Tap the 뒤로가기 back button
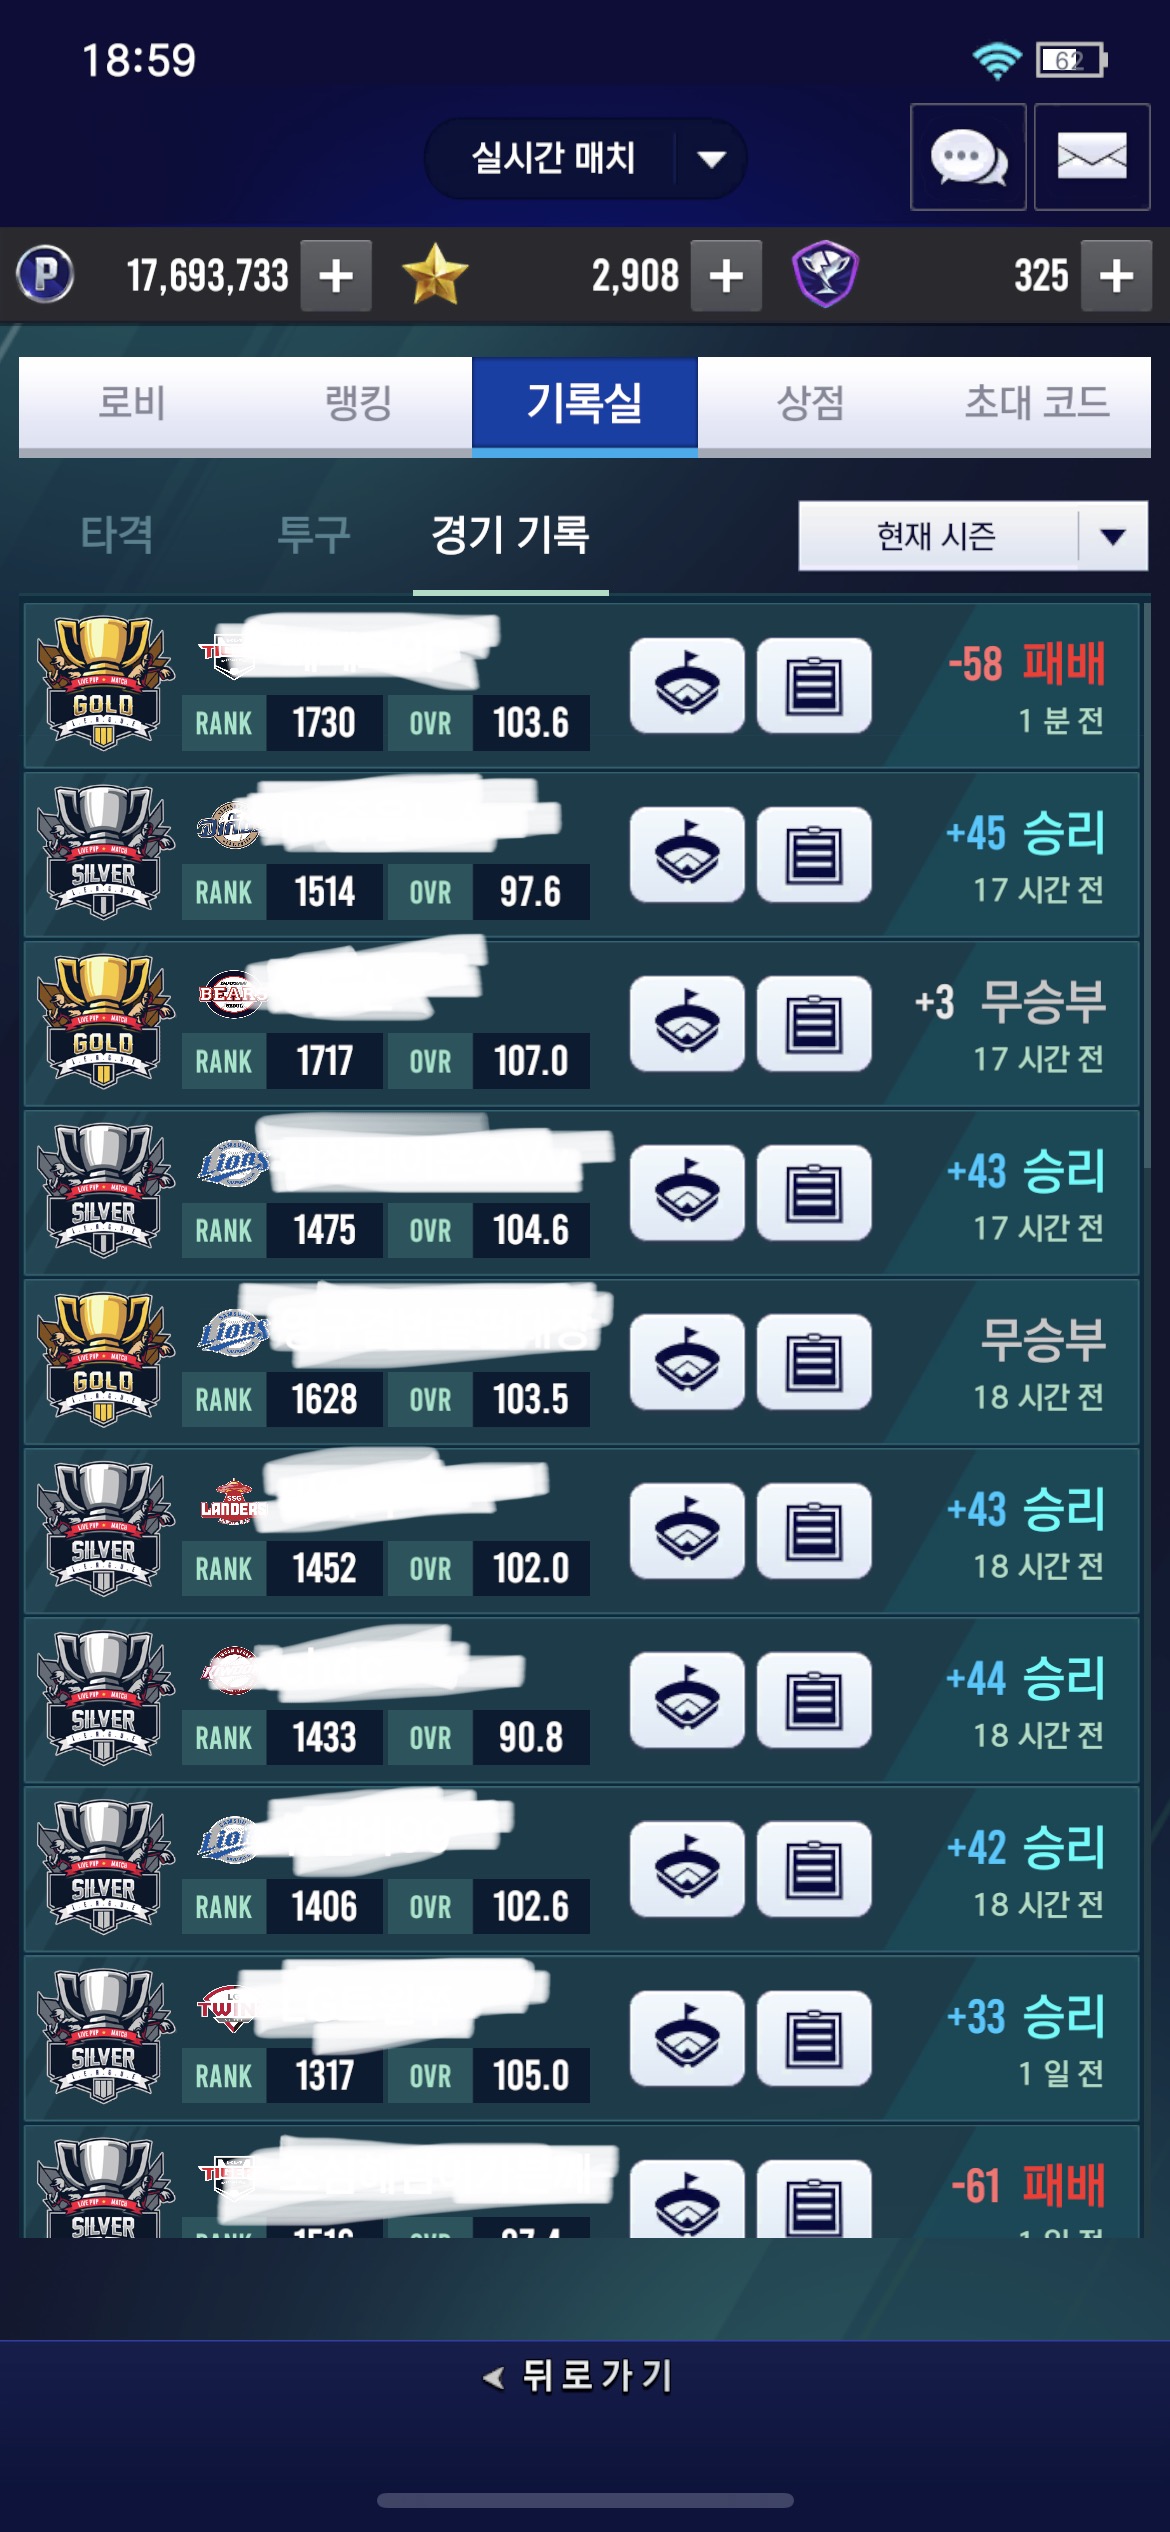The width and height of the screenshot is (1170, 2532). pos(580,2376)
